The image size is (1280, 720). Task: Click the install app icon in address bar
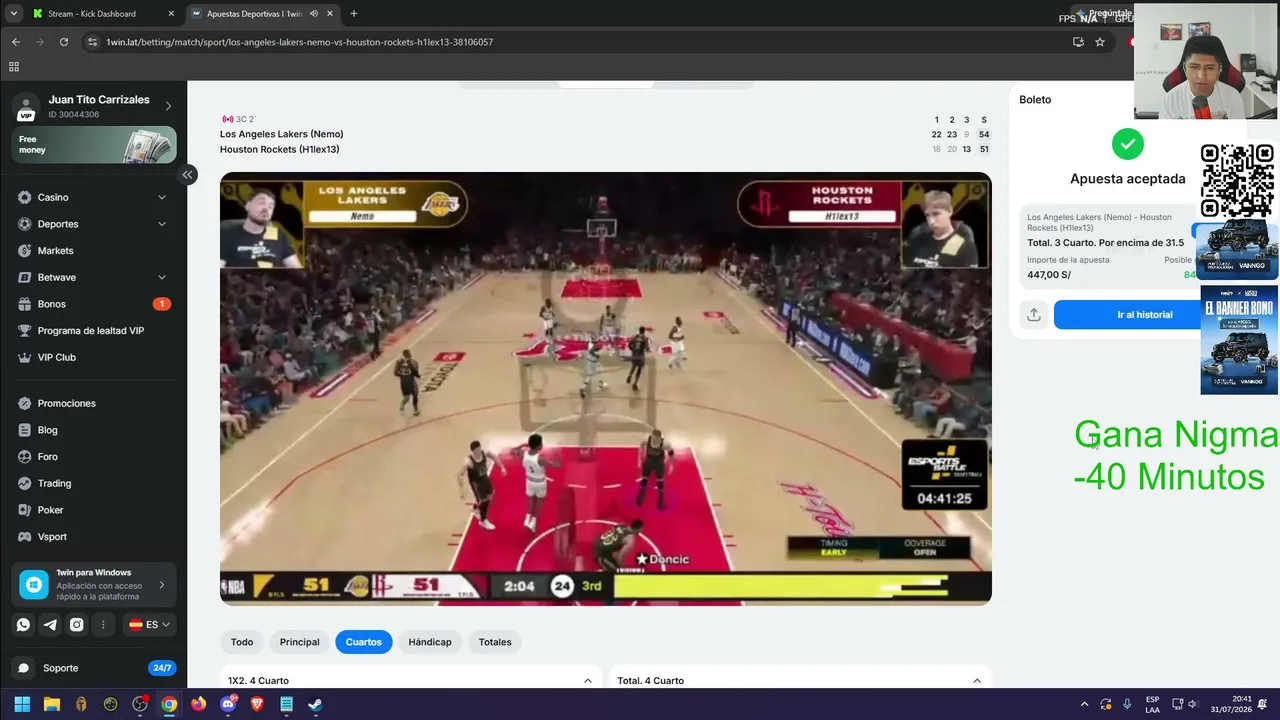click(x=1078, y=42)
